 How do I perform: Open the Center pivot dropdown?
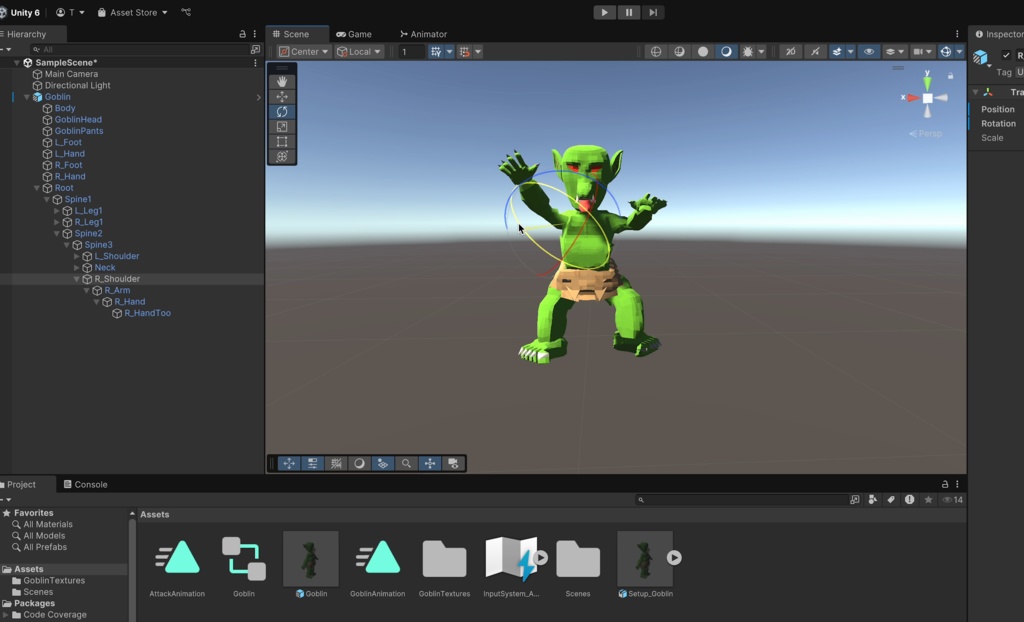click(303, 51)
